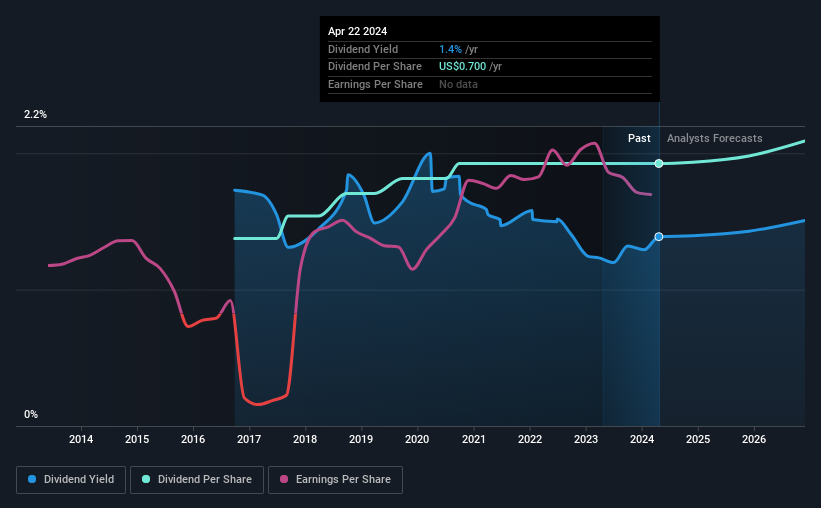Click the 2019 x-axis label

click(x=361, y=439)
